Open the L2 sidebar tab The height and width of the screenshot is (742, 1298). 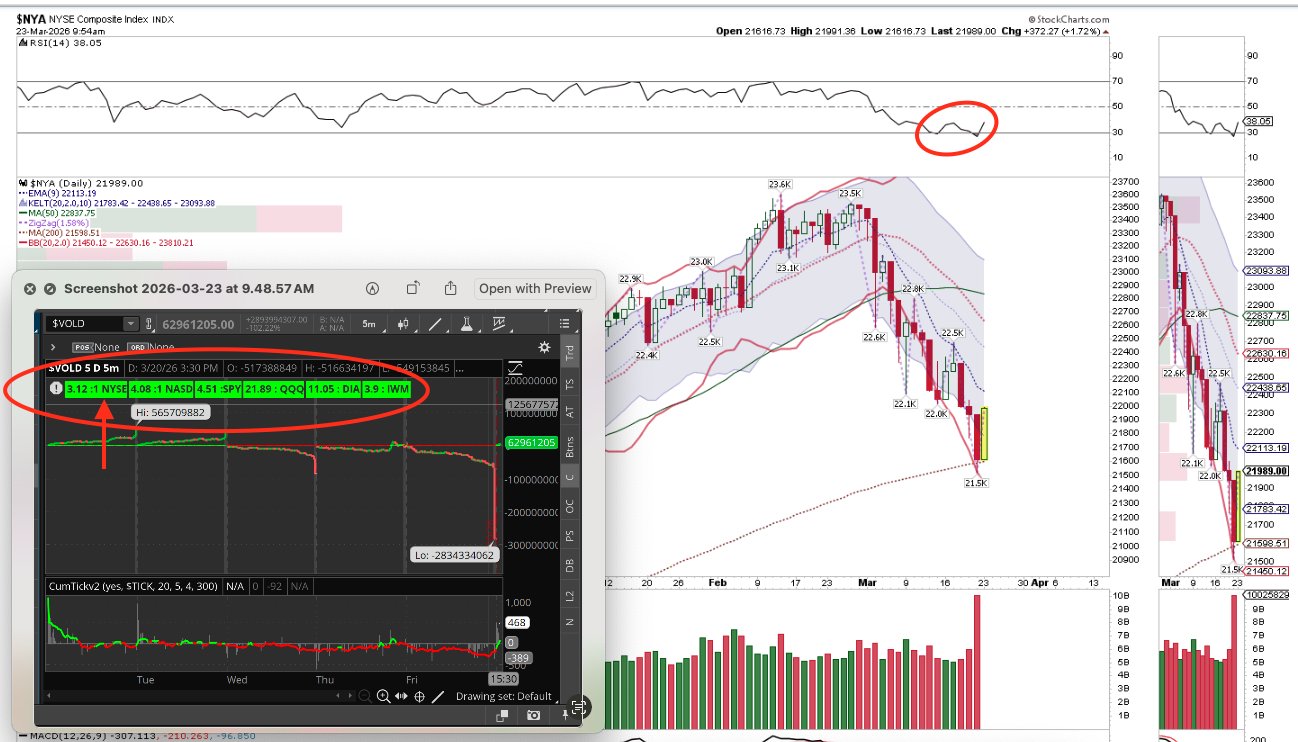click(x=570, y=595)
